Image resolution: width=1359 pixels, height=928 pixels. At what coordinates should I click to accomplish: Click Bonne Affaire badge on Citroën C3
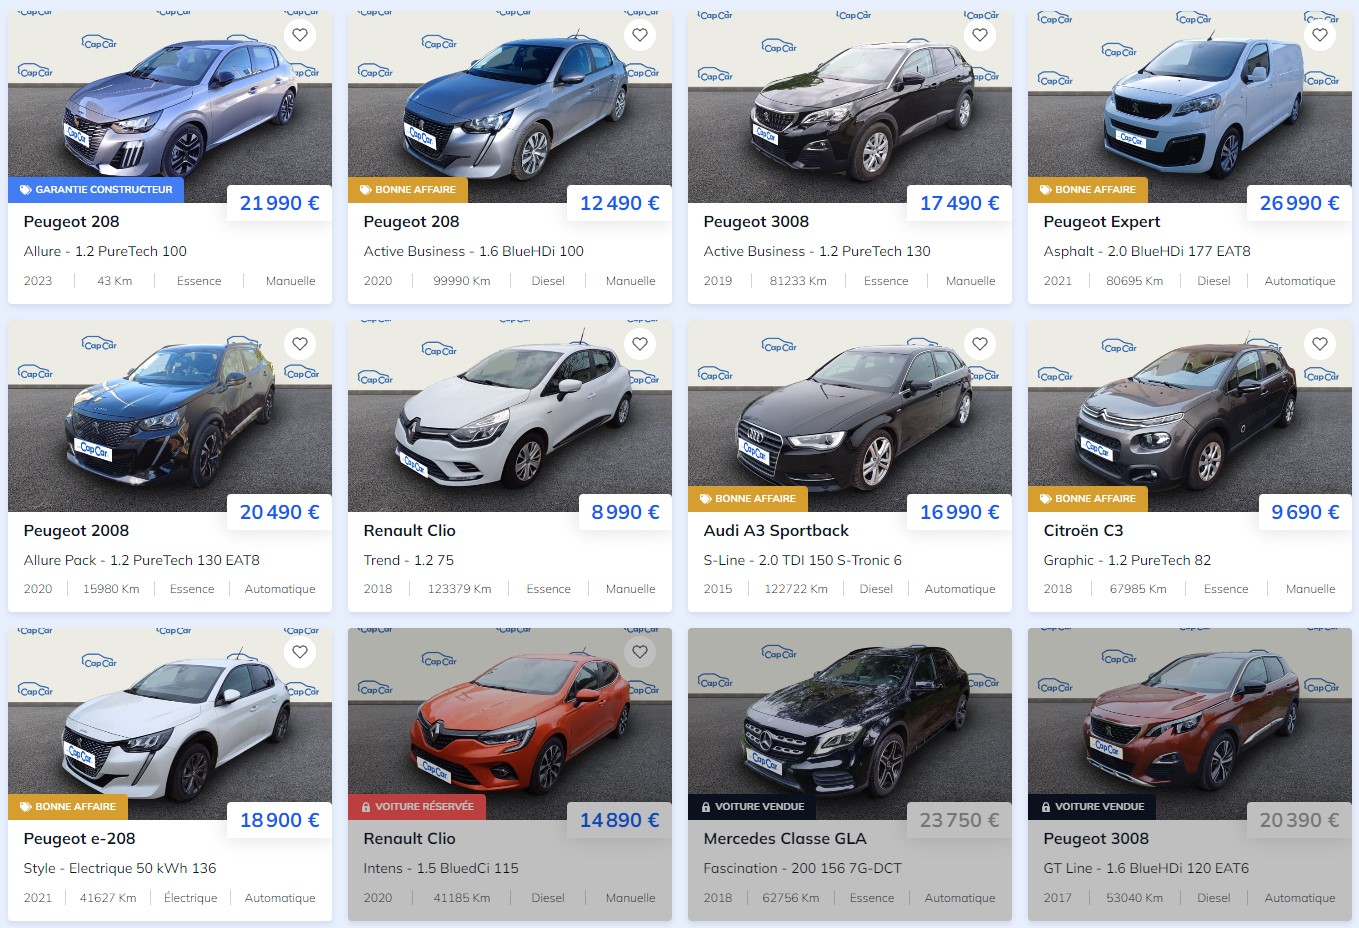point(1087,498)
